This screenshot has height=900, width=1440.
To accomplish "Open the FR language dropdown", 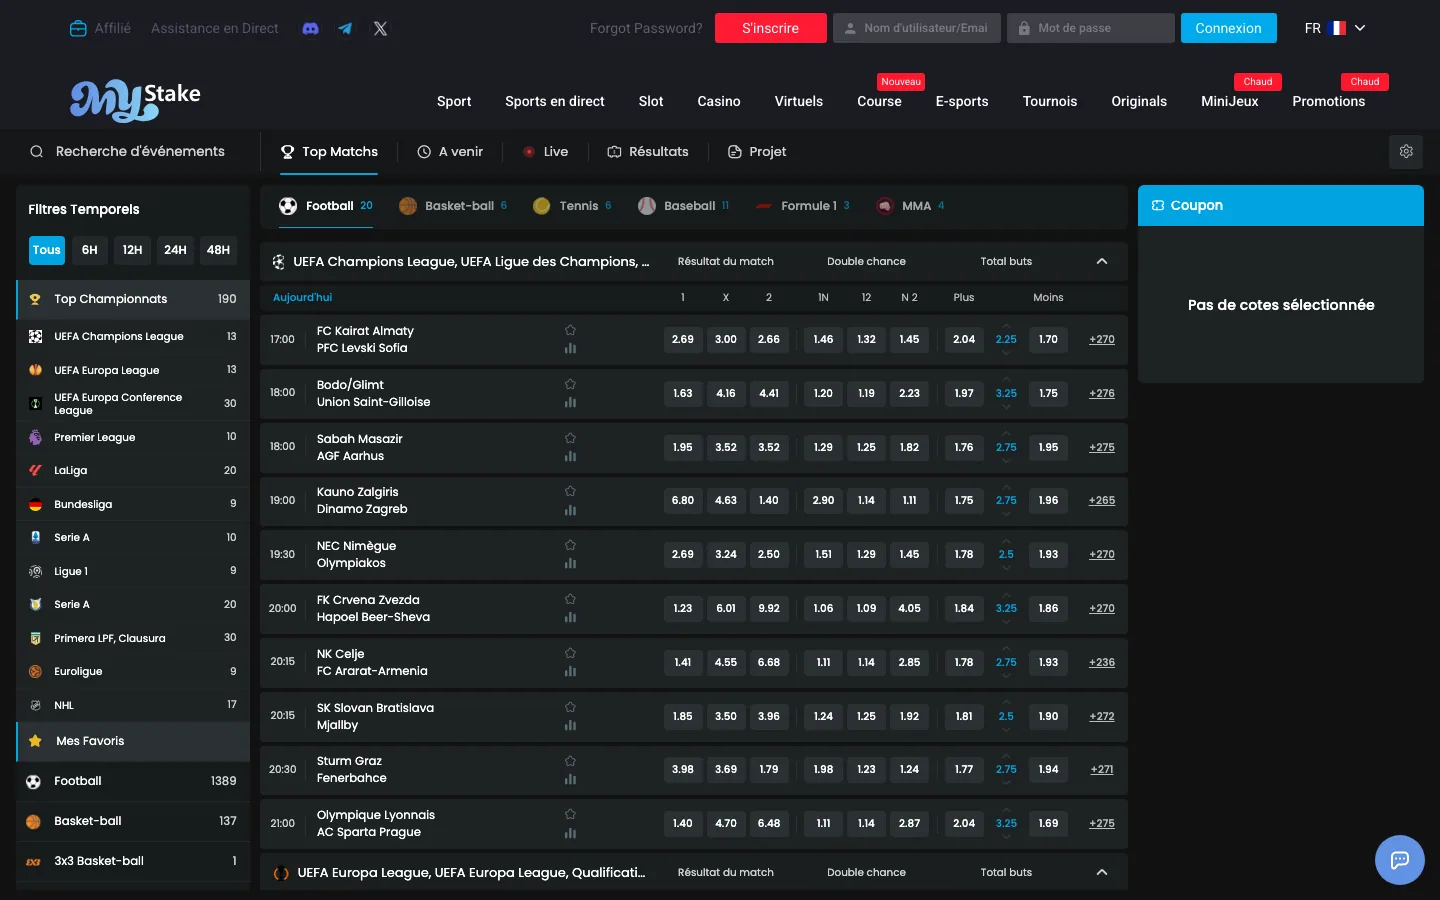I will (1335, 28).
